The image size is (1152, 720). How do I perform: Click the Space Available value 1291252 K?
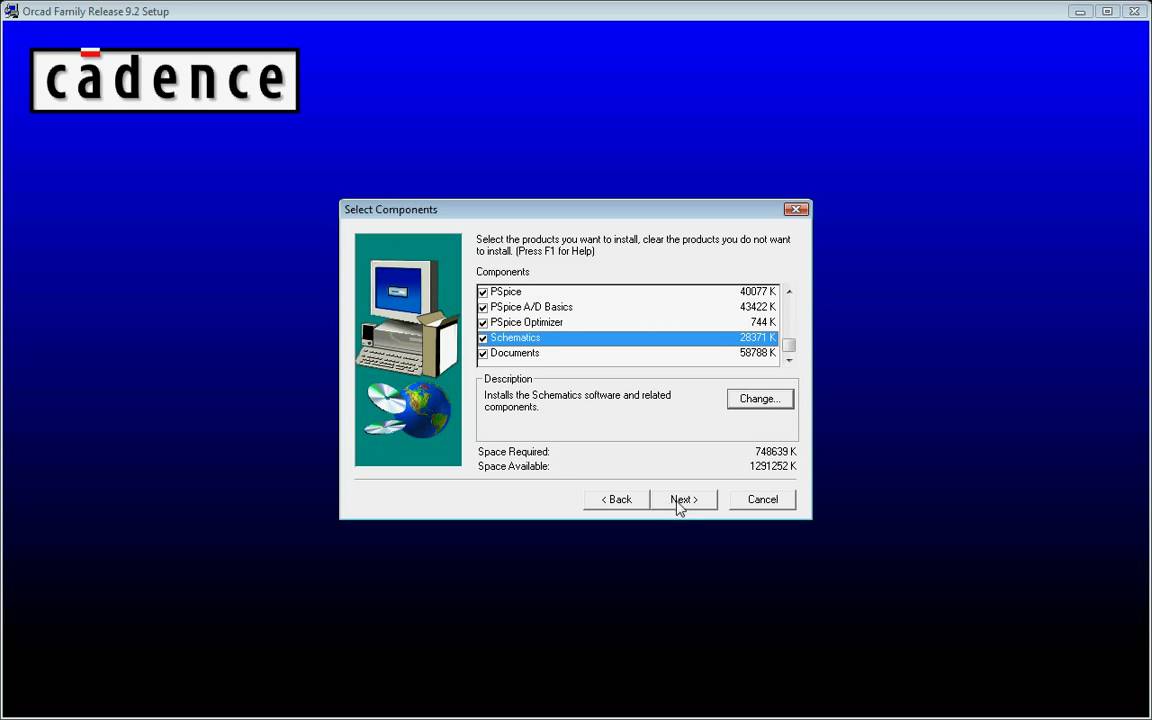click(773, 467)
